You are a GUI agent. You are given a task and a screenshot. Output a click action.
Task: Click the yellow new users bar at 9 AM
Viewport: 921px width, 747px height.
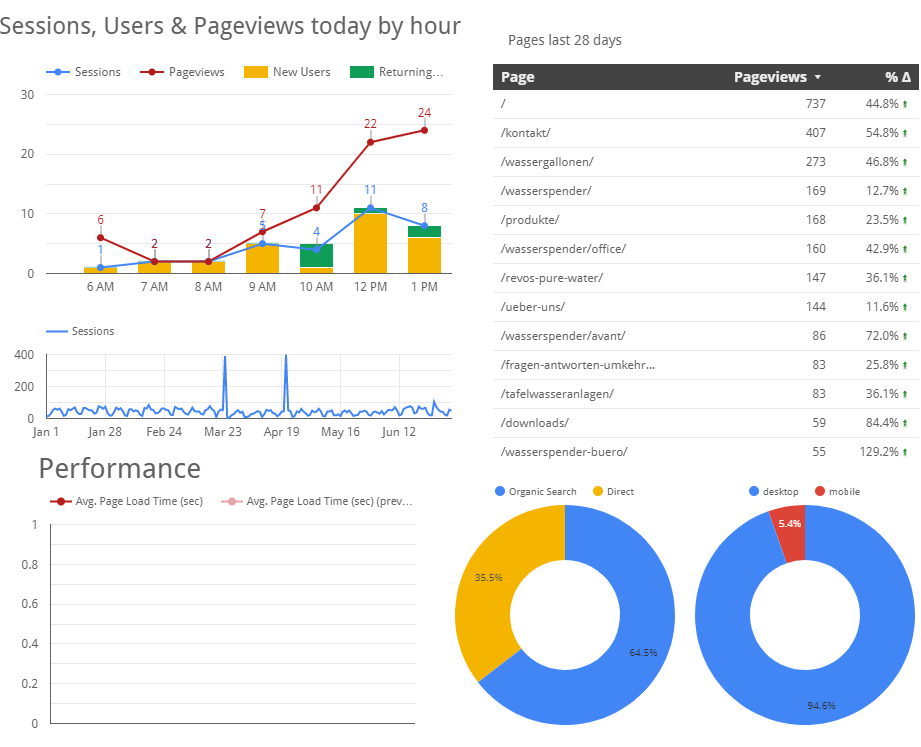coord(262,258)
